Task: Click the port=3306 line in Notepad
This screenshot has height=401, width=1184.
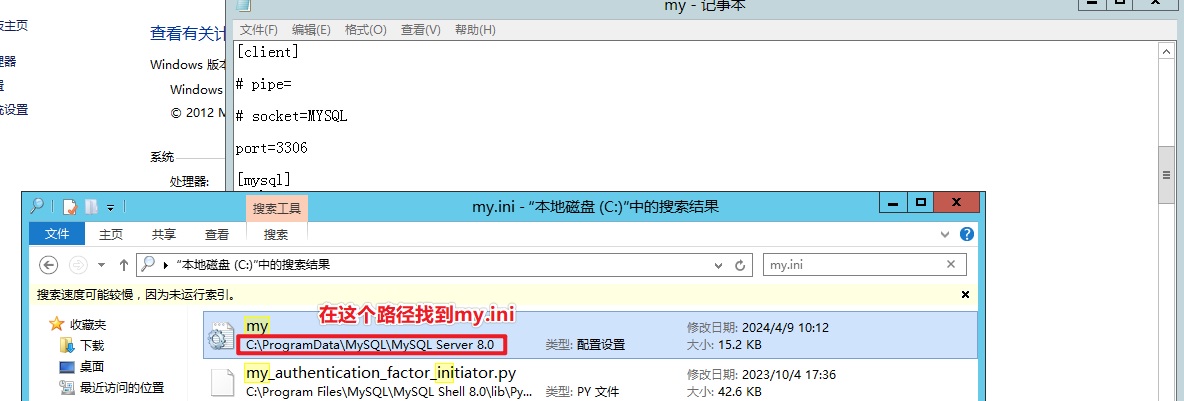Action: [x=272, y=149]
